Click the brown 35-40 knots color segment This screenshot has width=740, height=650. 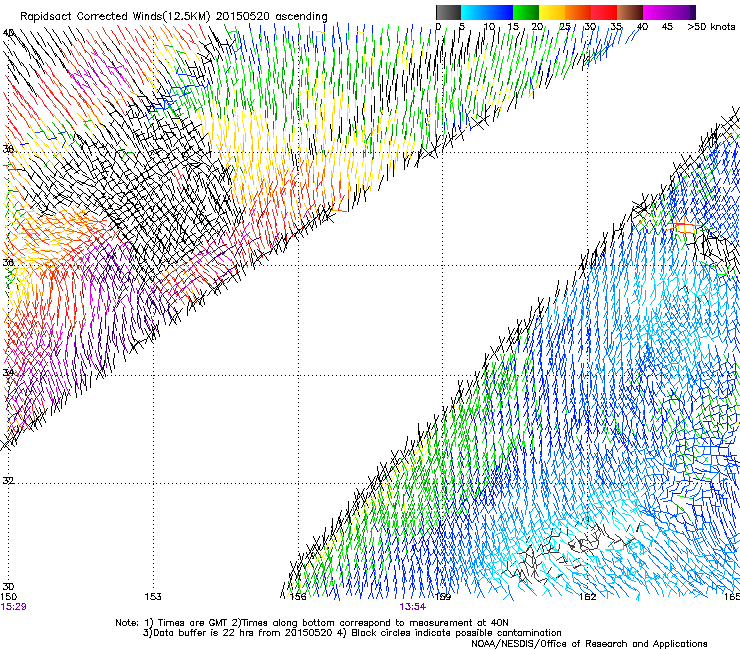pos(630,12)
